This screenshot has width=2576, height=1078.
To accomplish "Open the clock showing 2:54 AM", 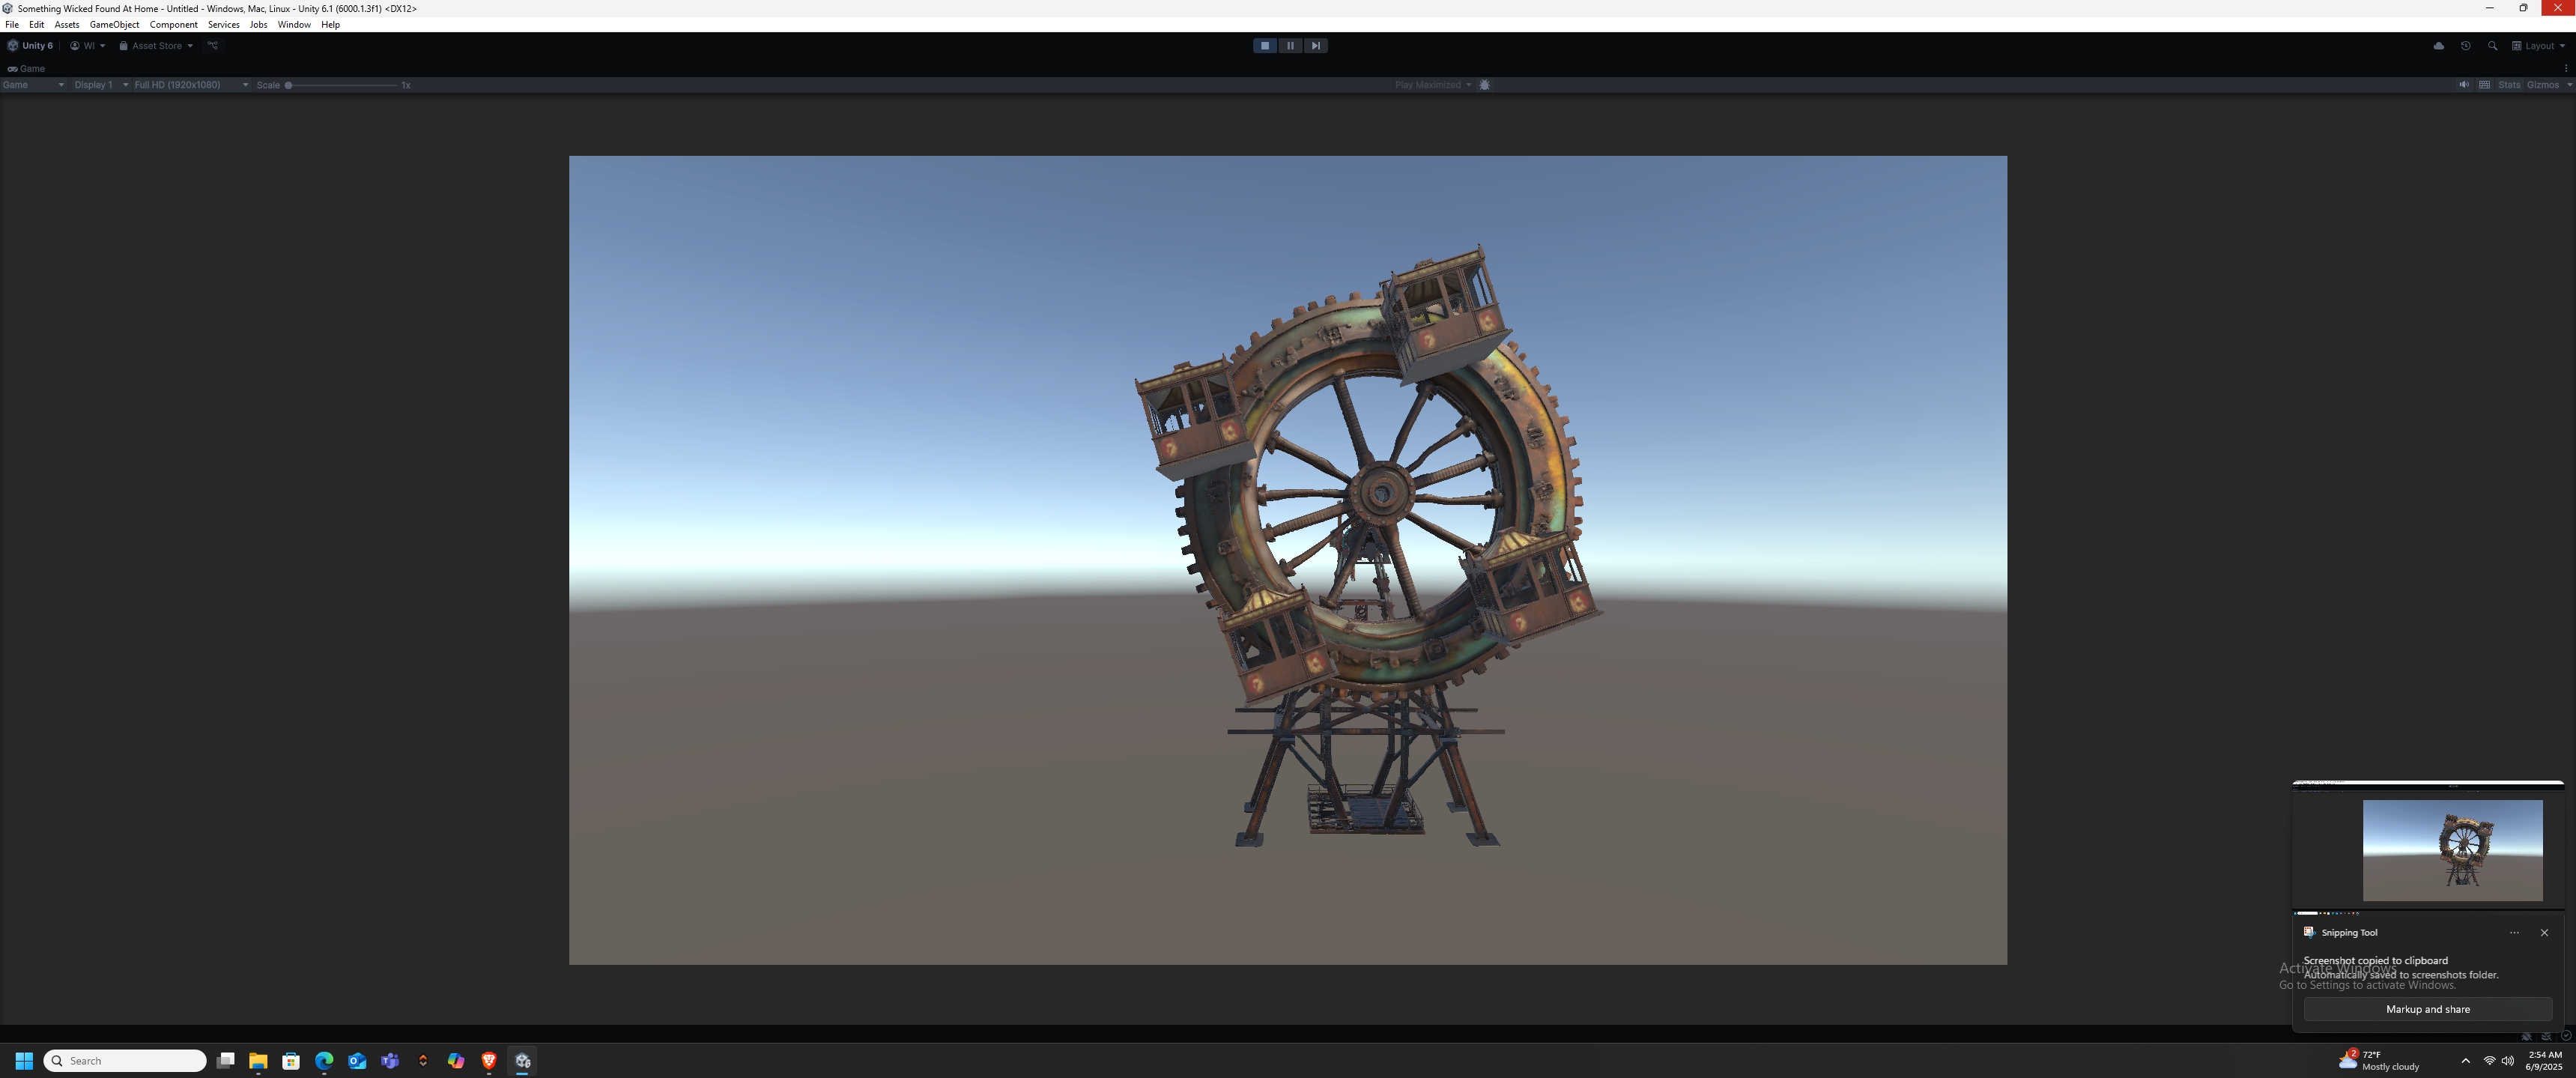I will pos(2544,1061).
